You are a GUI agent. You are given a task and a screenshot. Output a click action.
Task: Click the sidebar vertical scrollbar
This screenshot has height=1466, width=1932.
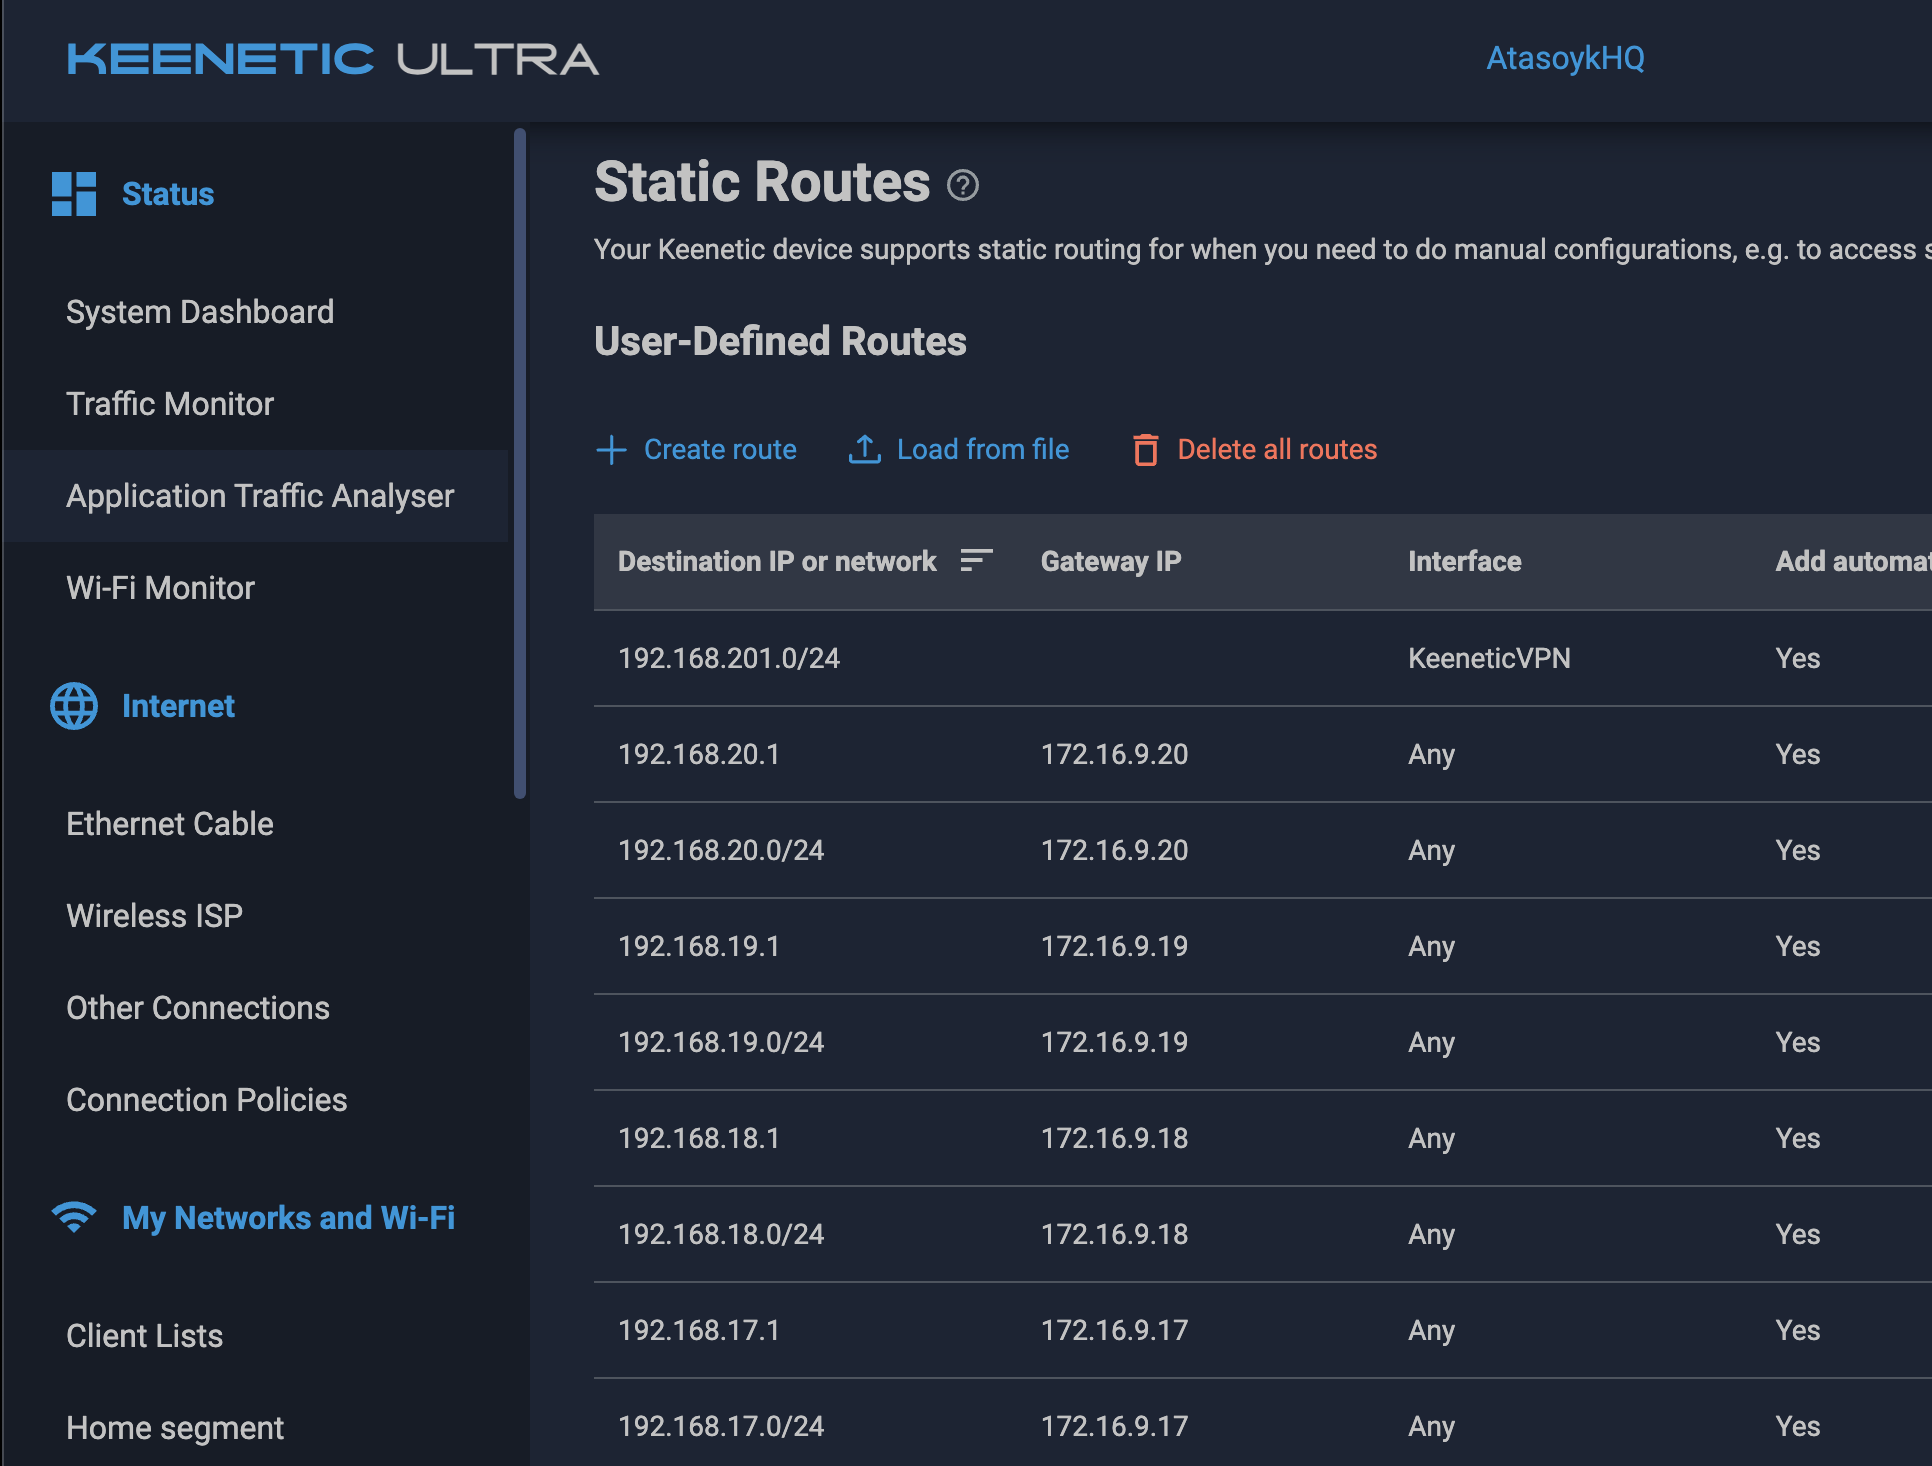(x=520, y=460)
